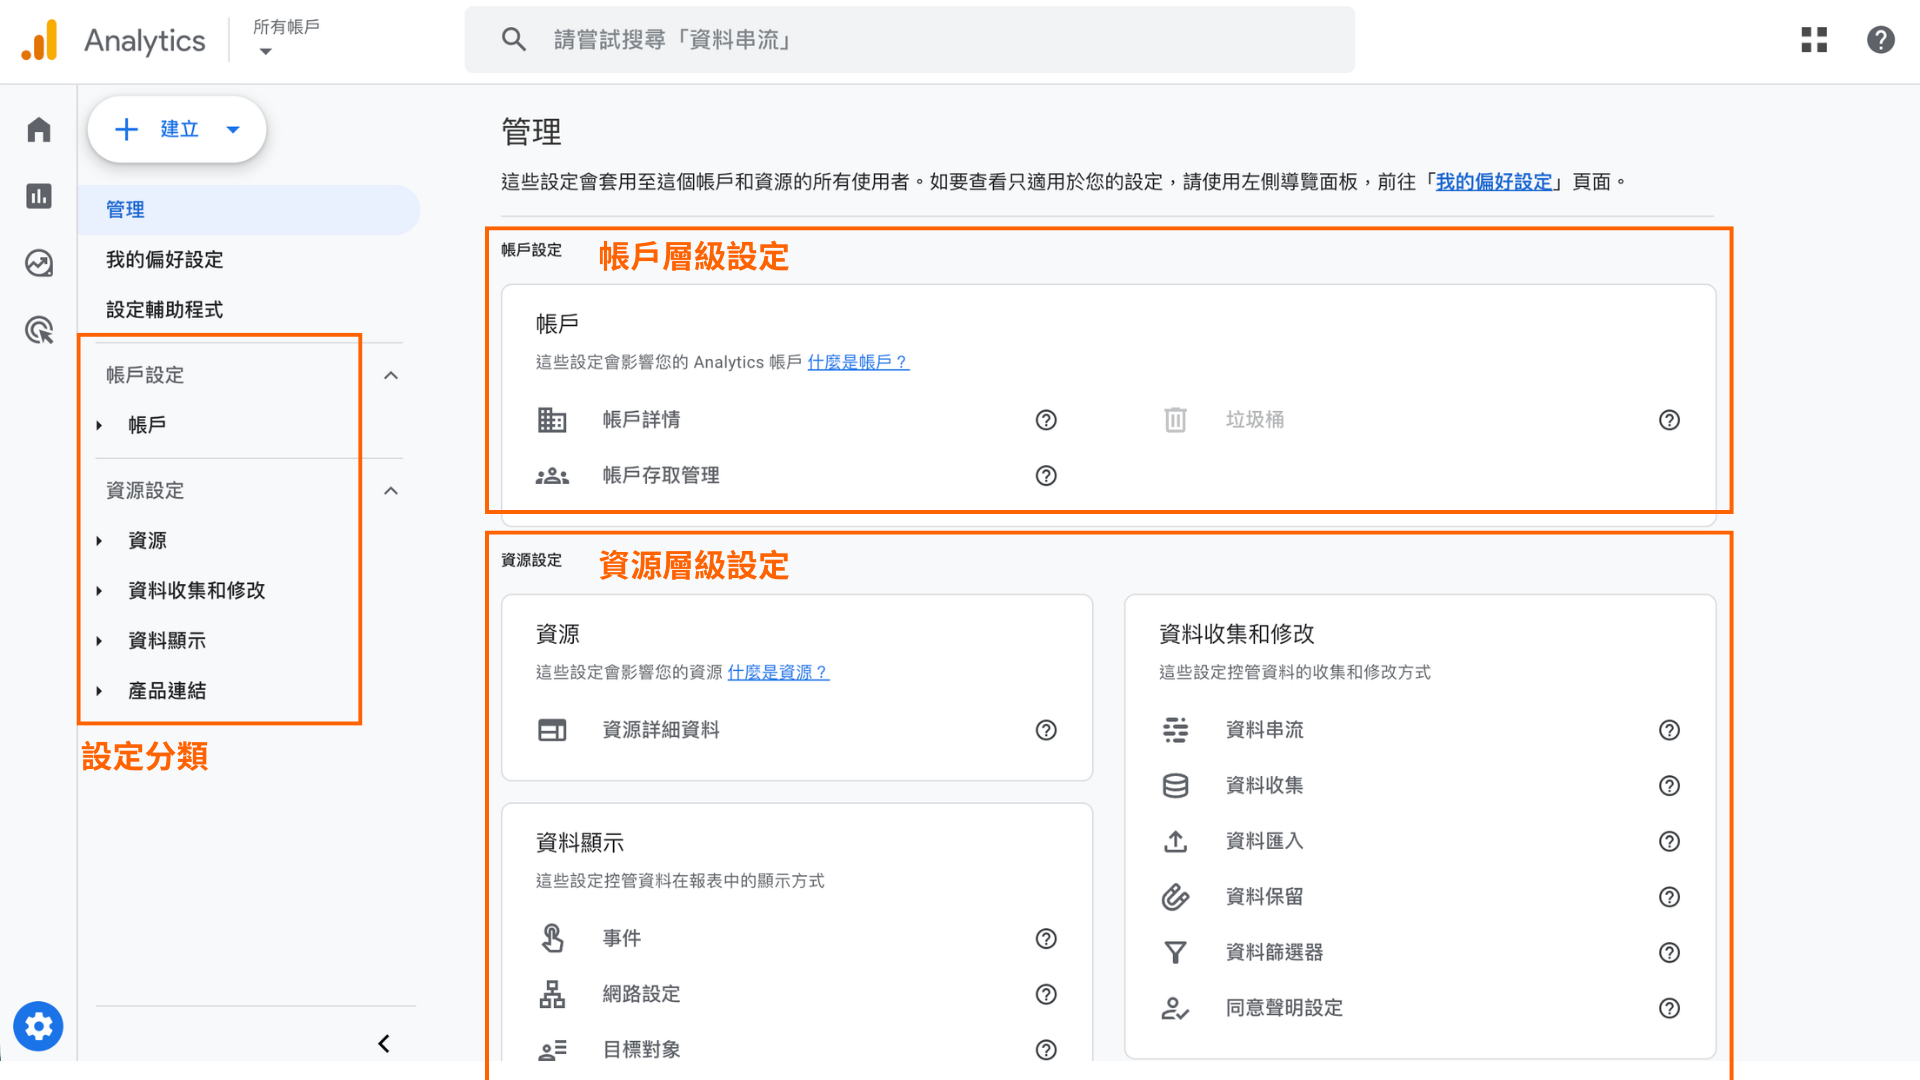1920x1080 pixels.
Task: Click the search bar to search
Action: (x=900, y=40)
